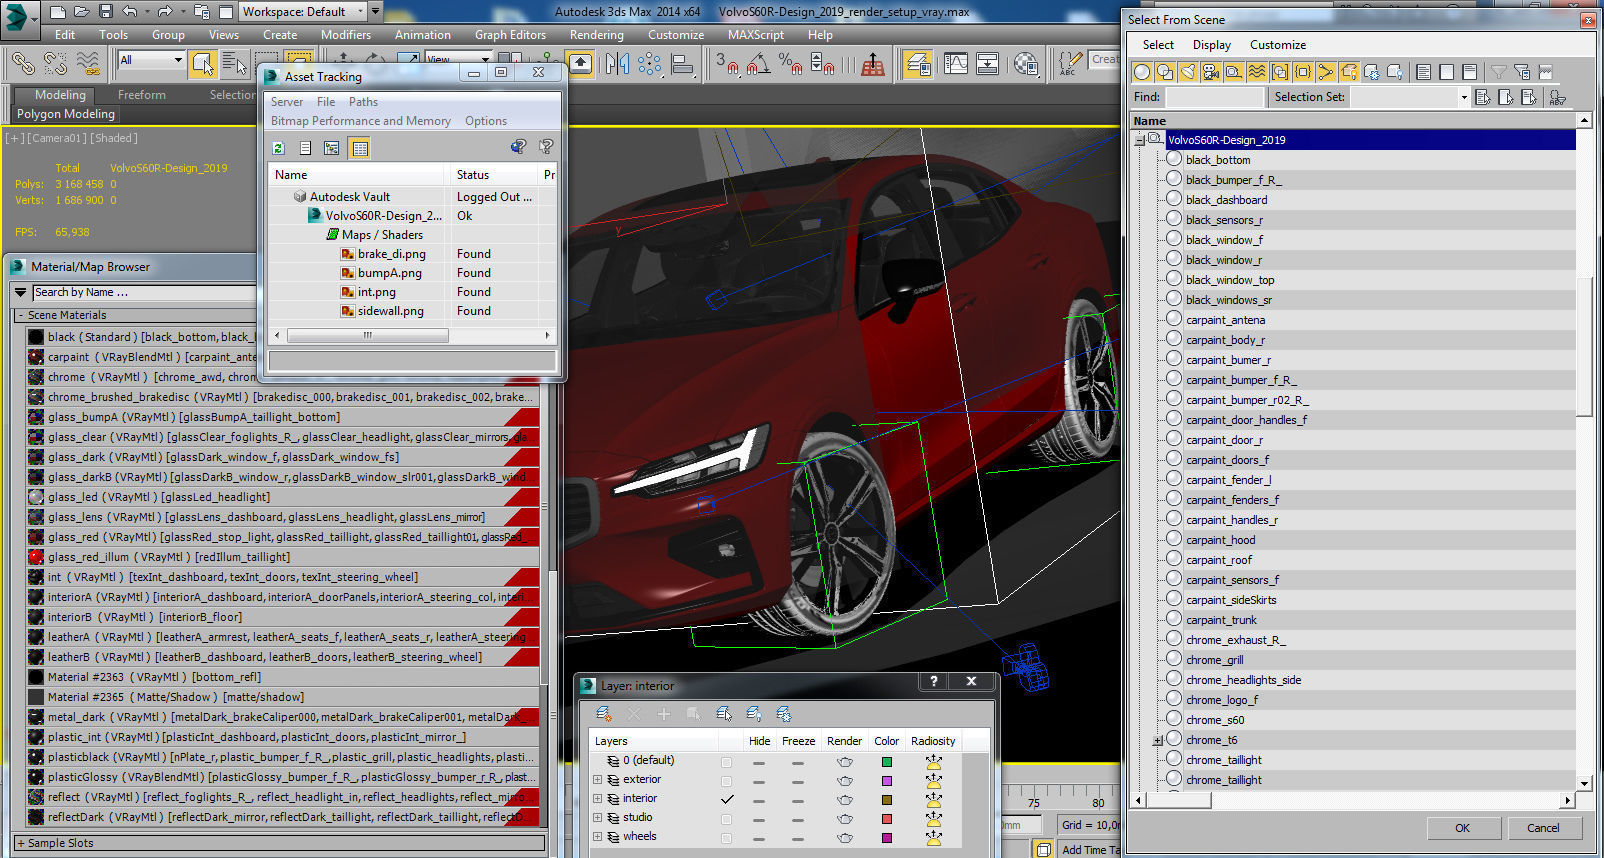Open Paths menu in Asset Tracking
This screenshot has width=1604, height=858.
point(363,102)
